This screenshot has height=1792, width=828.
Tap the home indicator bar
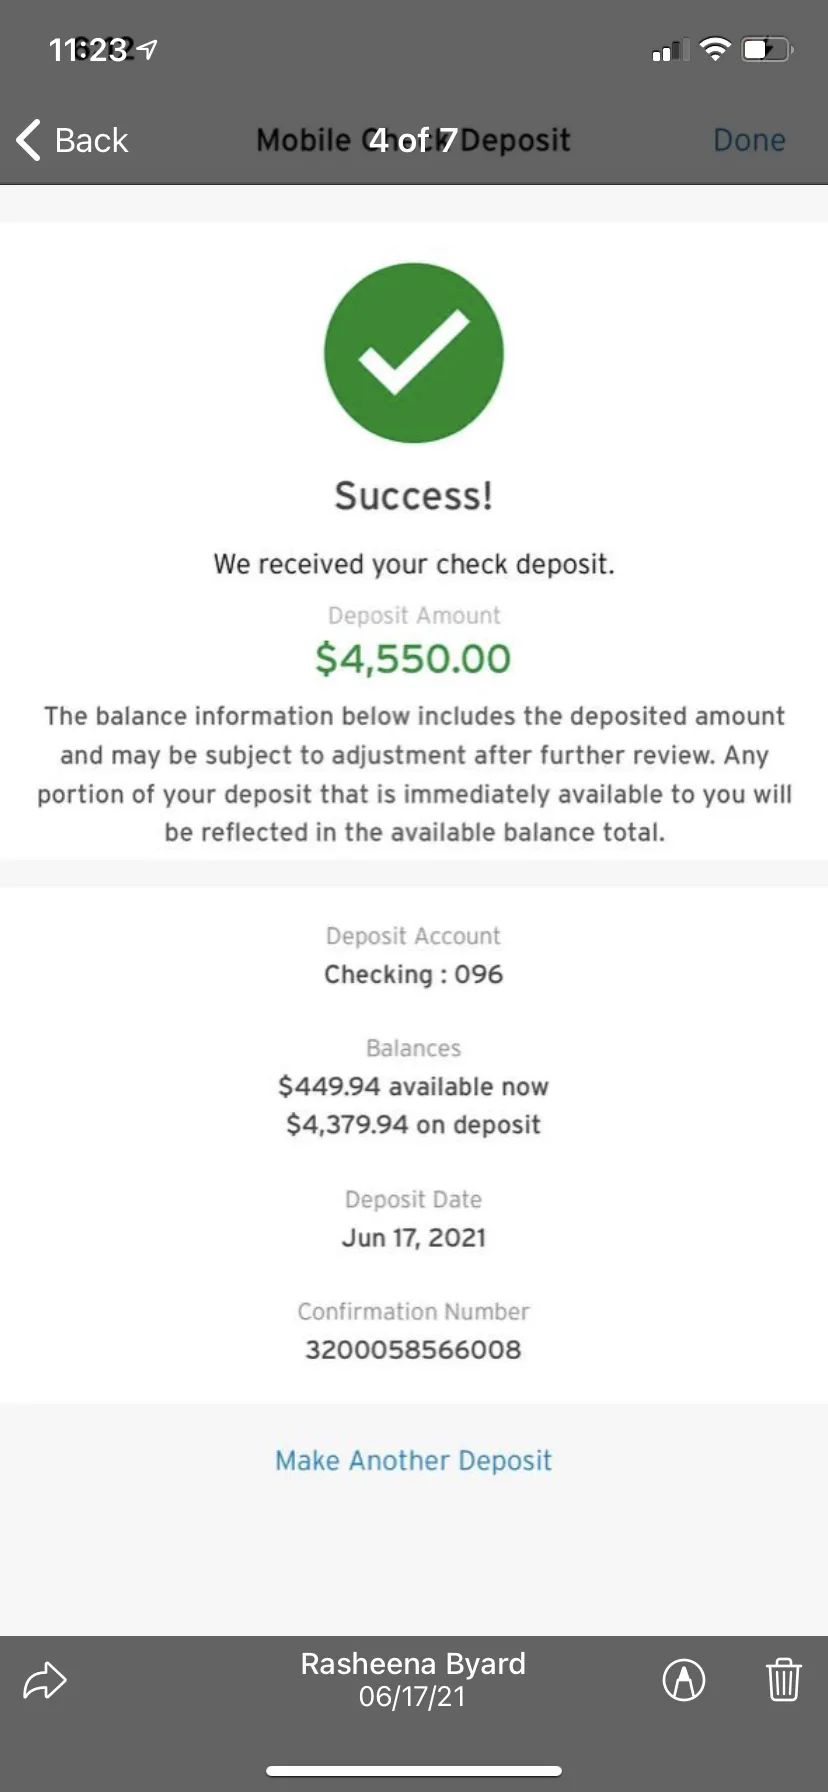tap(414, 1771)
